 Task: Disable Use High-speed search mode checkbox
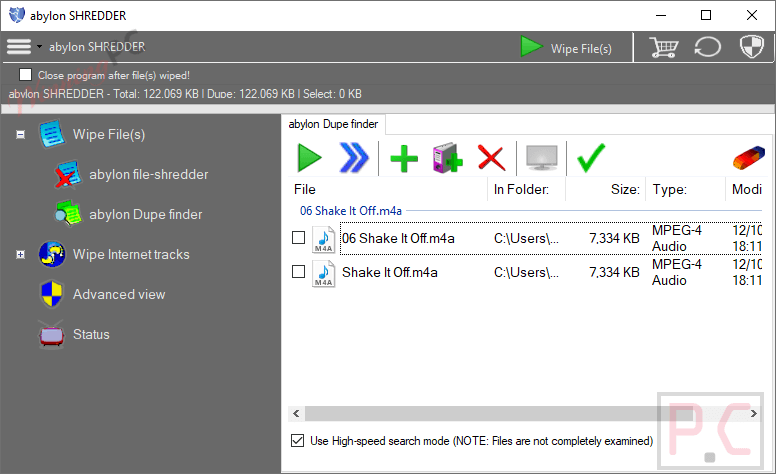297,440
